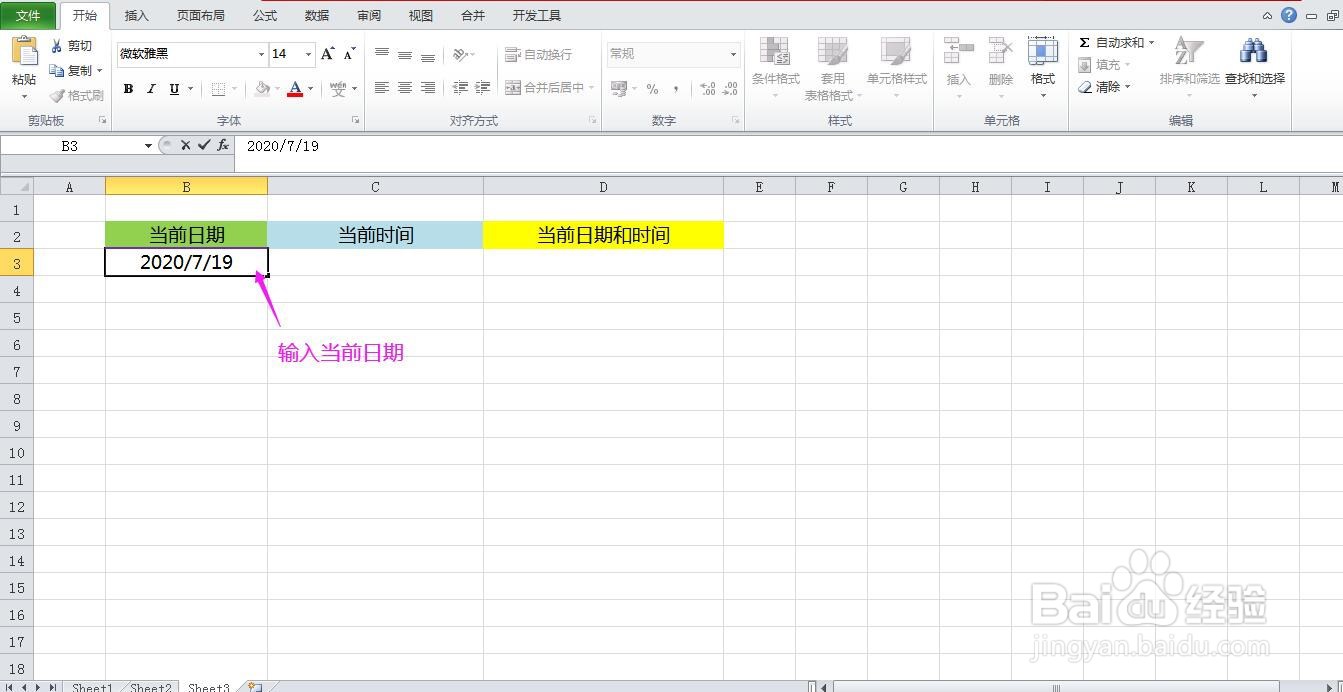Click the AutoSum icon
Viewport: 1343px width, 692px height.
point(1113,43)
